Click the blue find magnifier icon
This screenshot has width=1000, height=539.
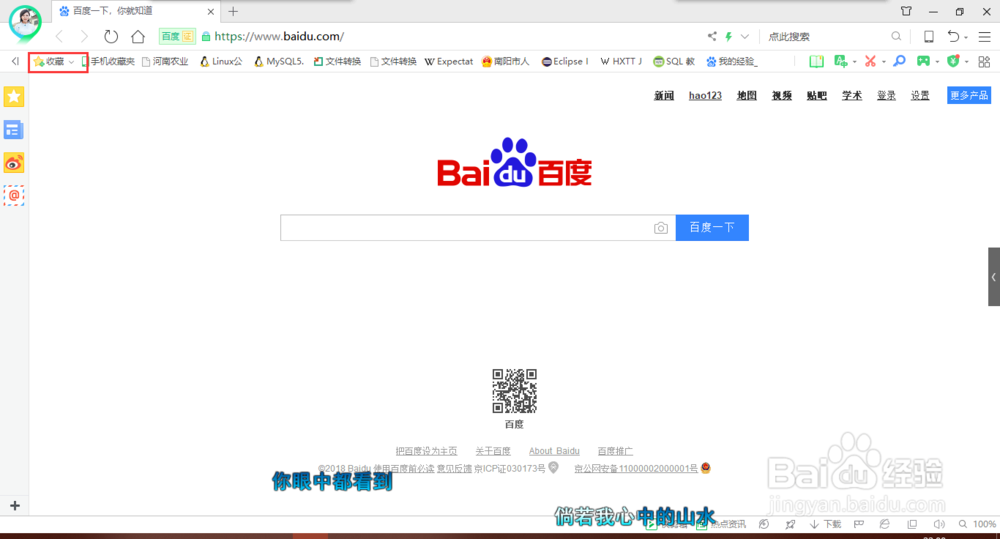click(x=899, y=61)
